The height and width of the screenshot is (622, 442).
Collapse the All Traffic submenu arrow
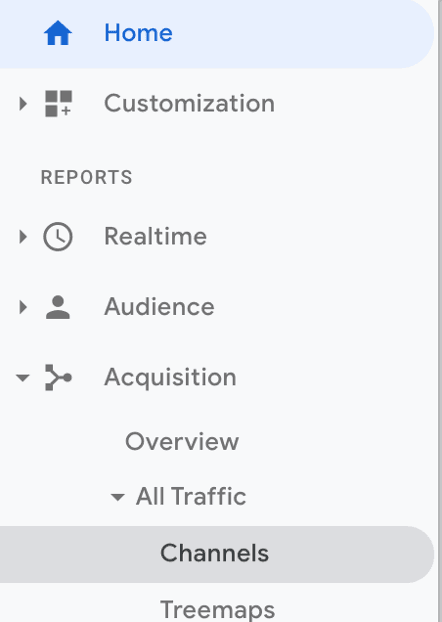[117, 497]
